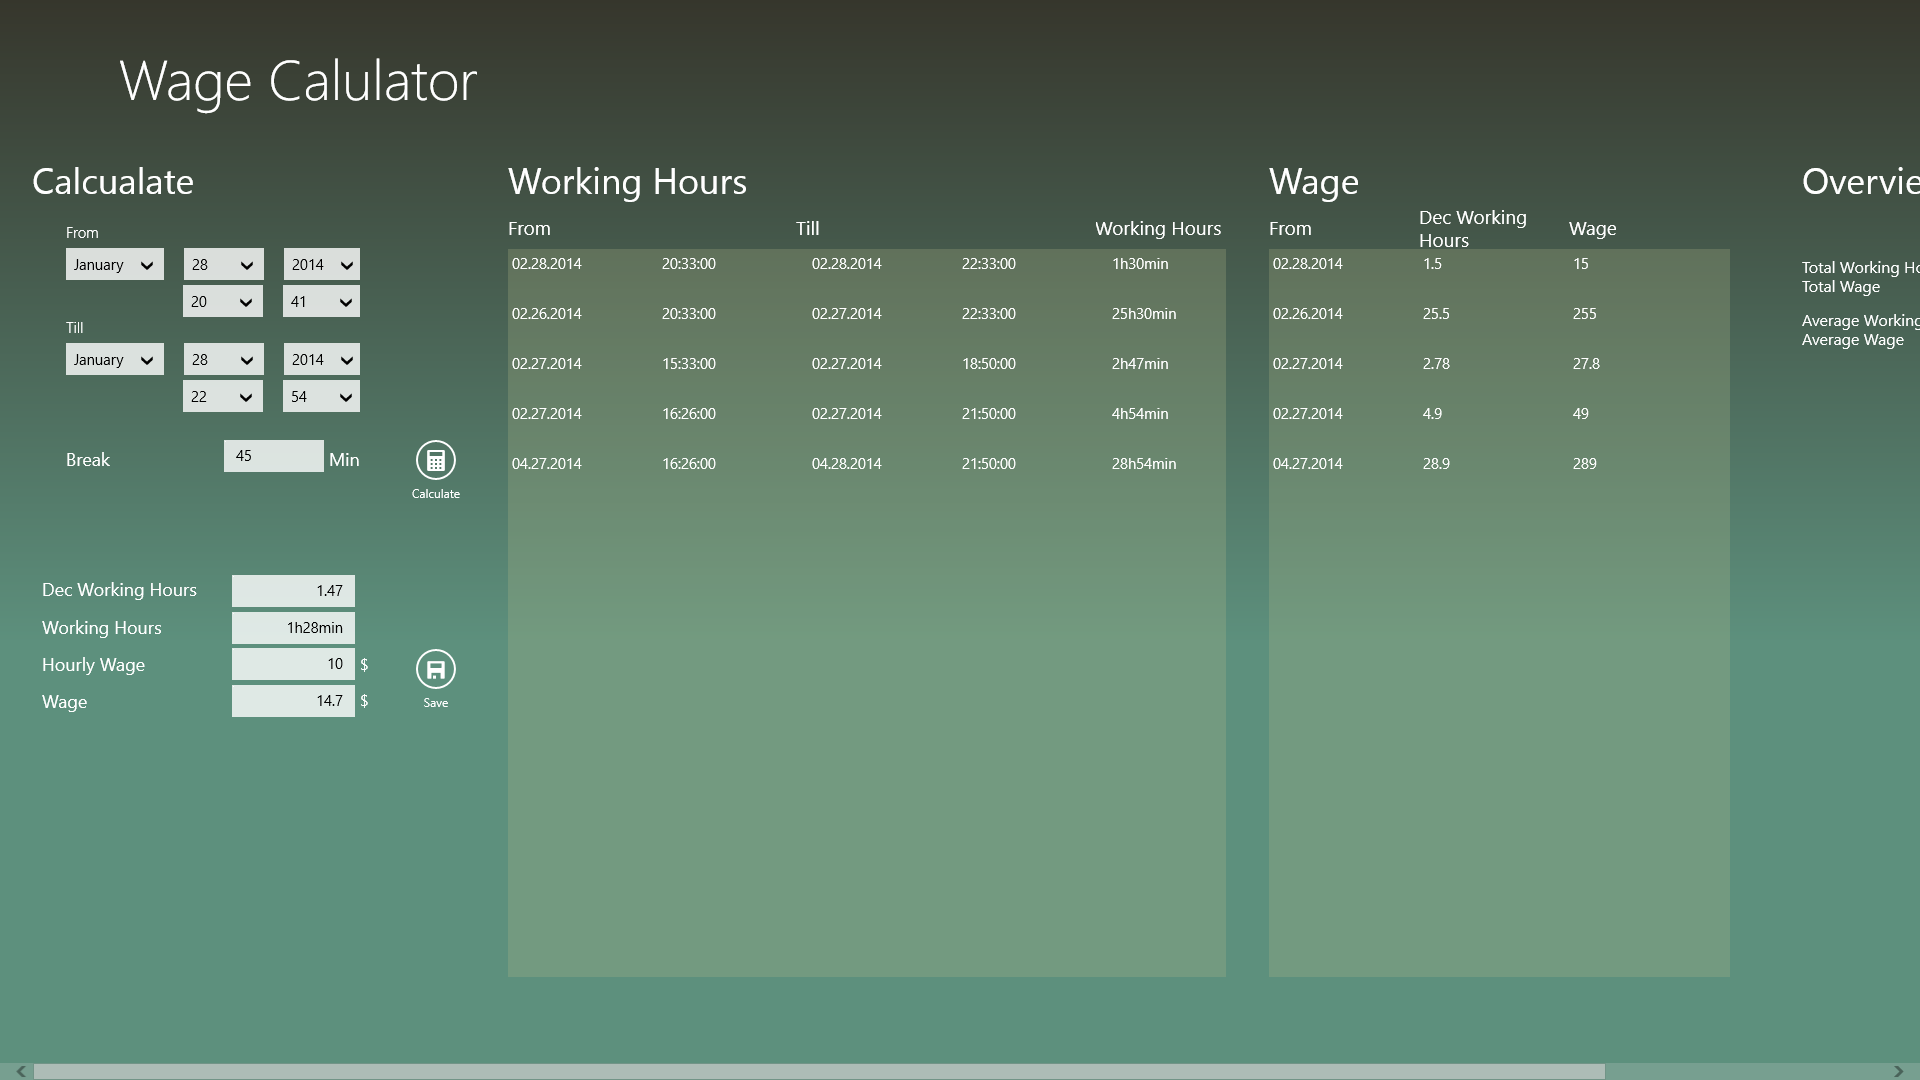Select the 25h30min working hours row
The image size is (1920, 1080).
pos(866,314)
